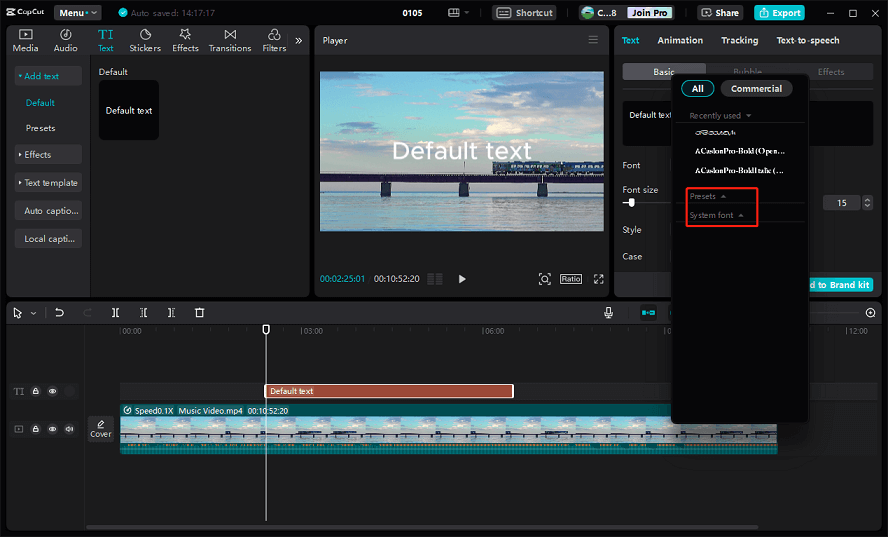Select the cursor pointer tool
Image resolution: width=888 pixels, height=537 pixels.
18,313
